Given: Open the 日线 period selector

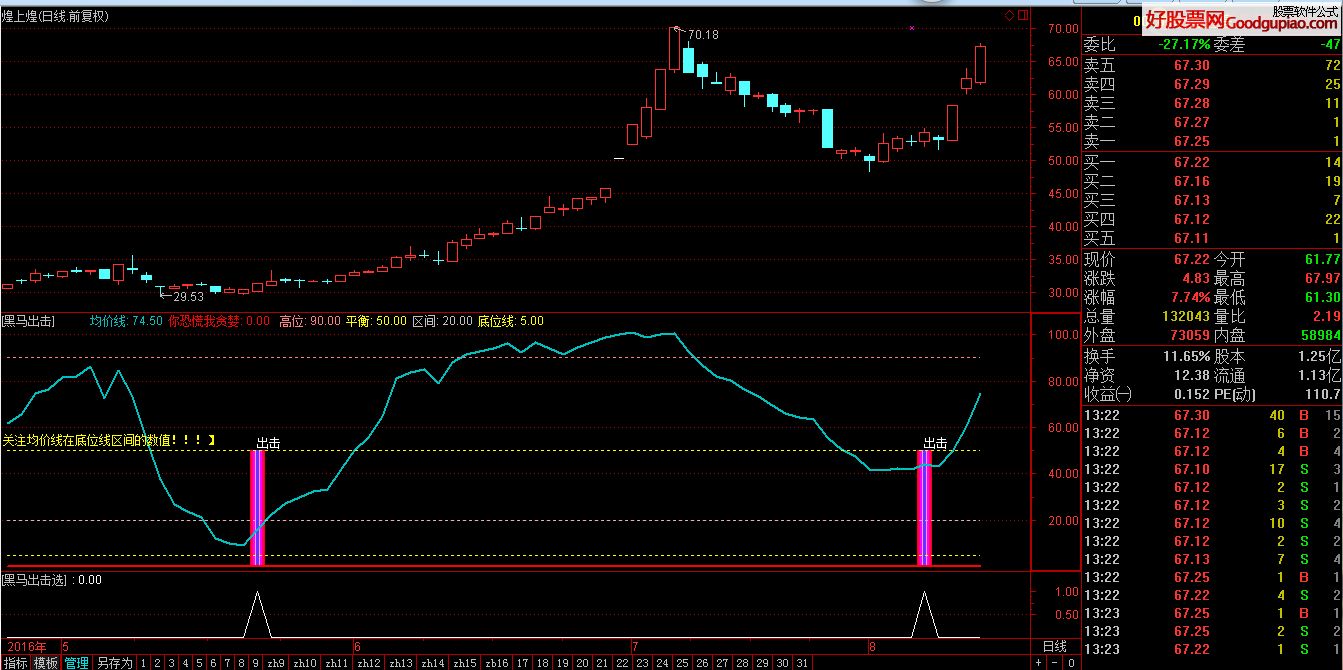Looking at the screenshot, I should [x=1055, y=647].
